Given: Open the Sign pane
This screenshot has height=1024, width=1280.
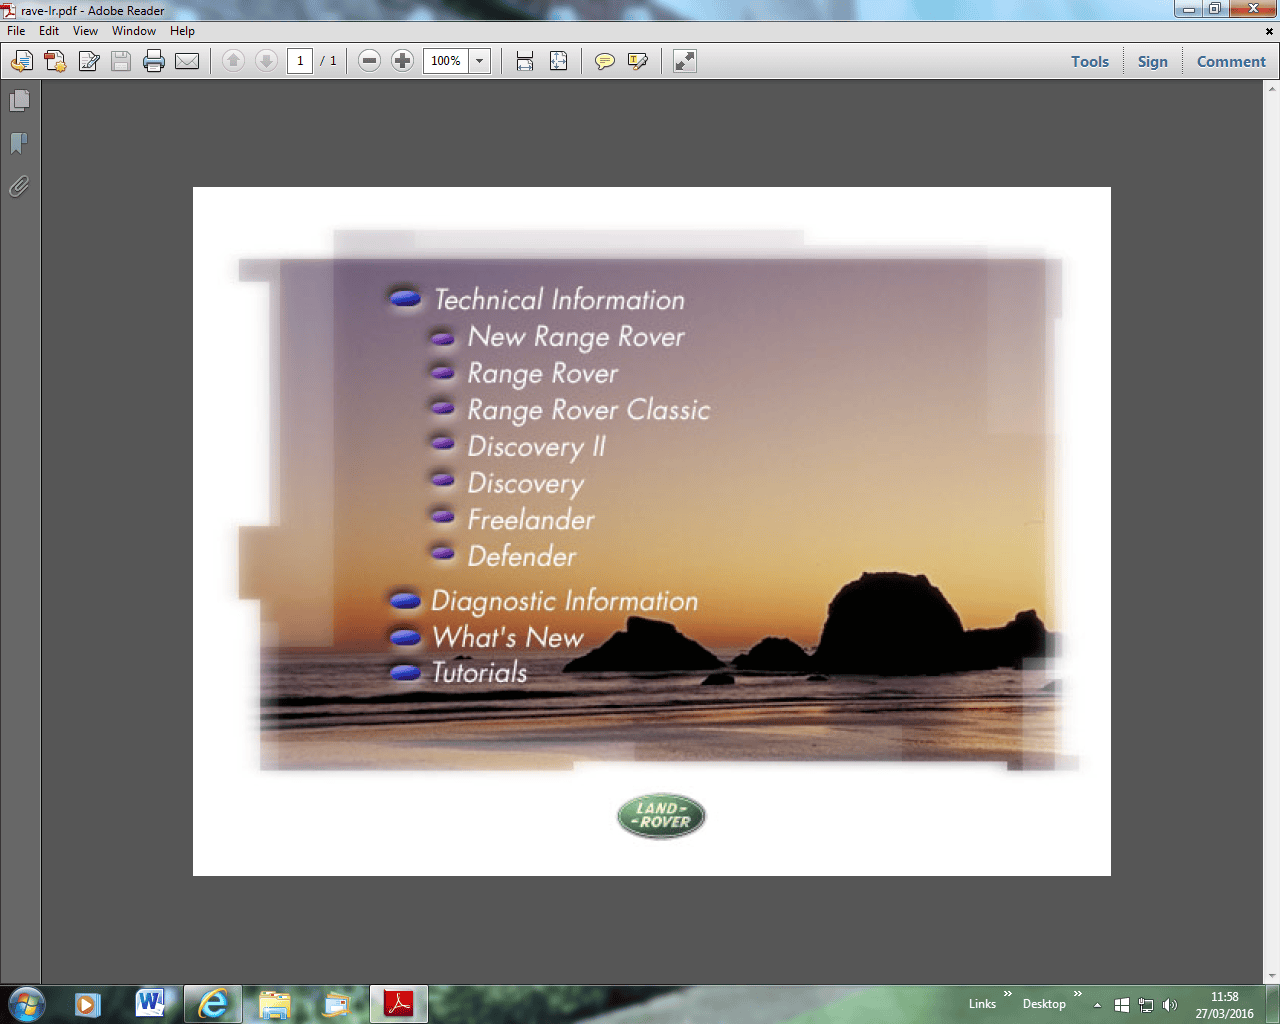Looking at the screenshot, I should (x=1153, y=62).
